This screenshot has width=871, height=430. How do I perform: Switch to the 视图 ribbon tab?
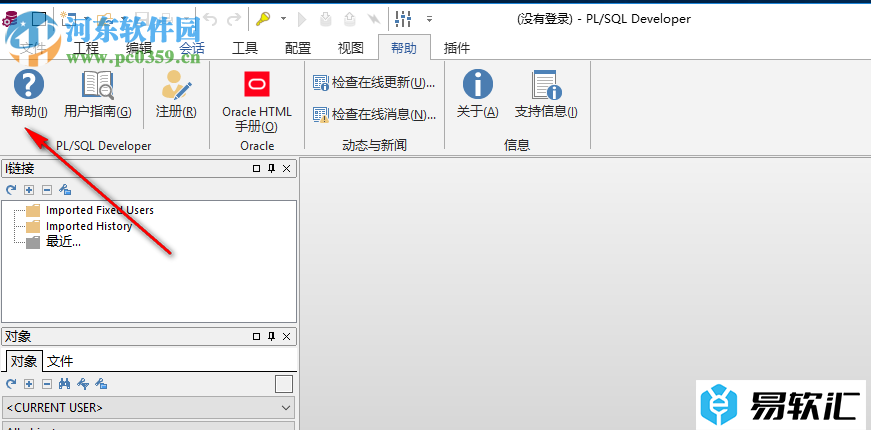pos(351,48)
